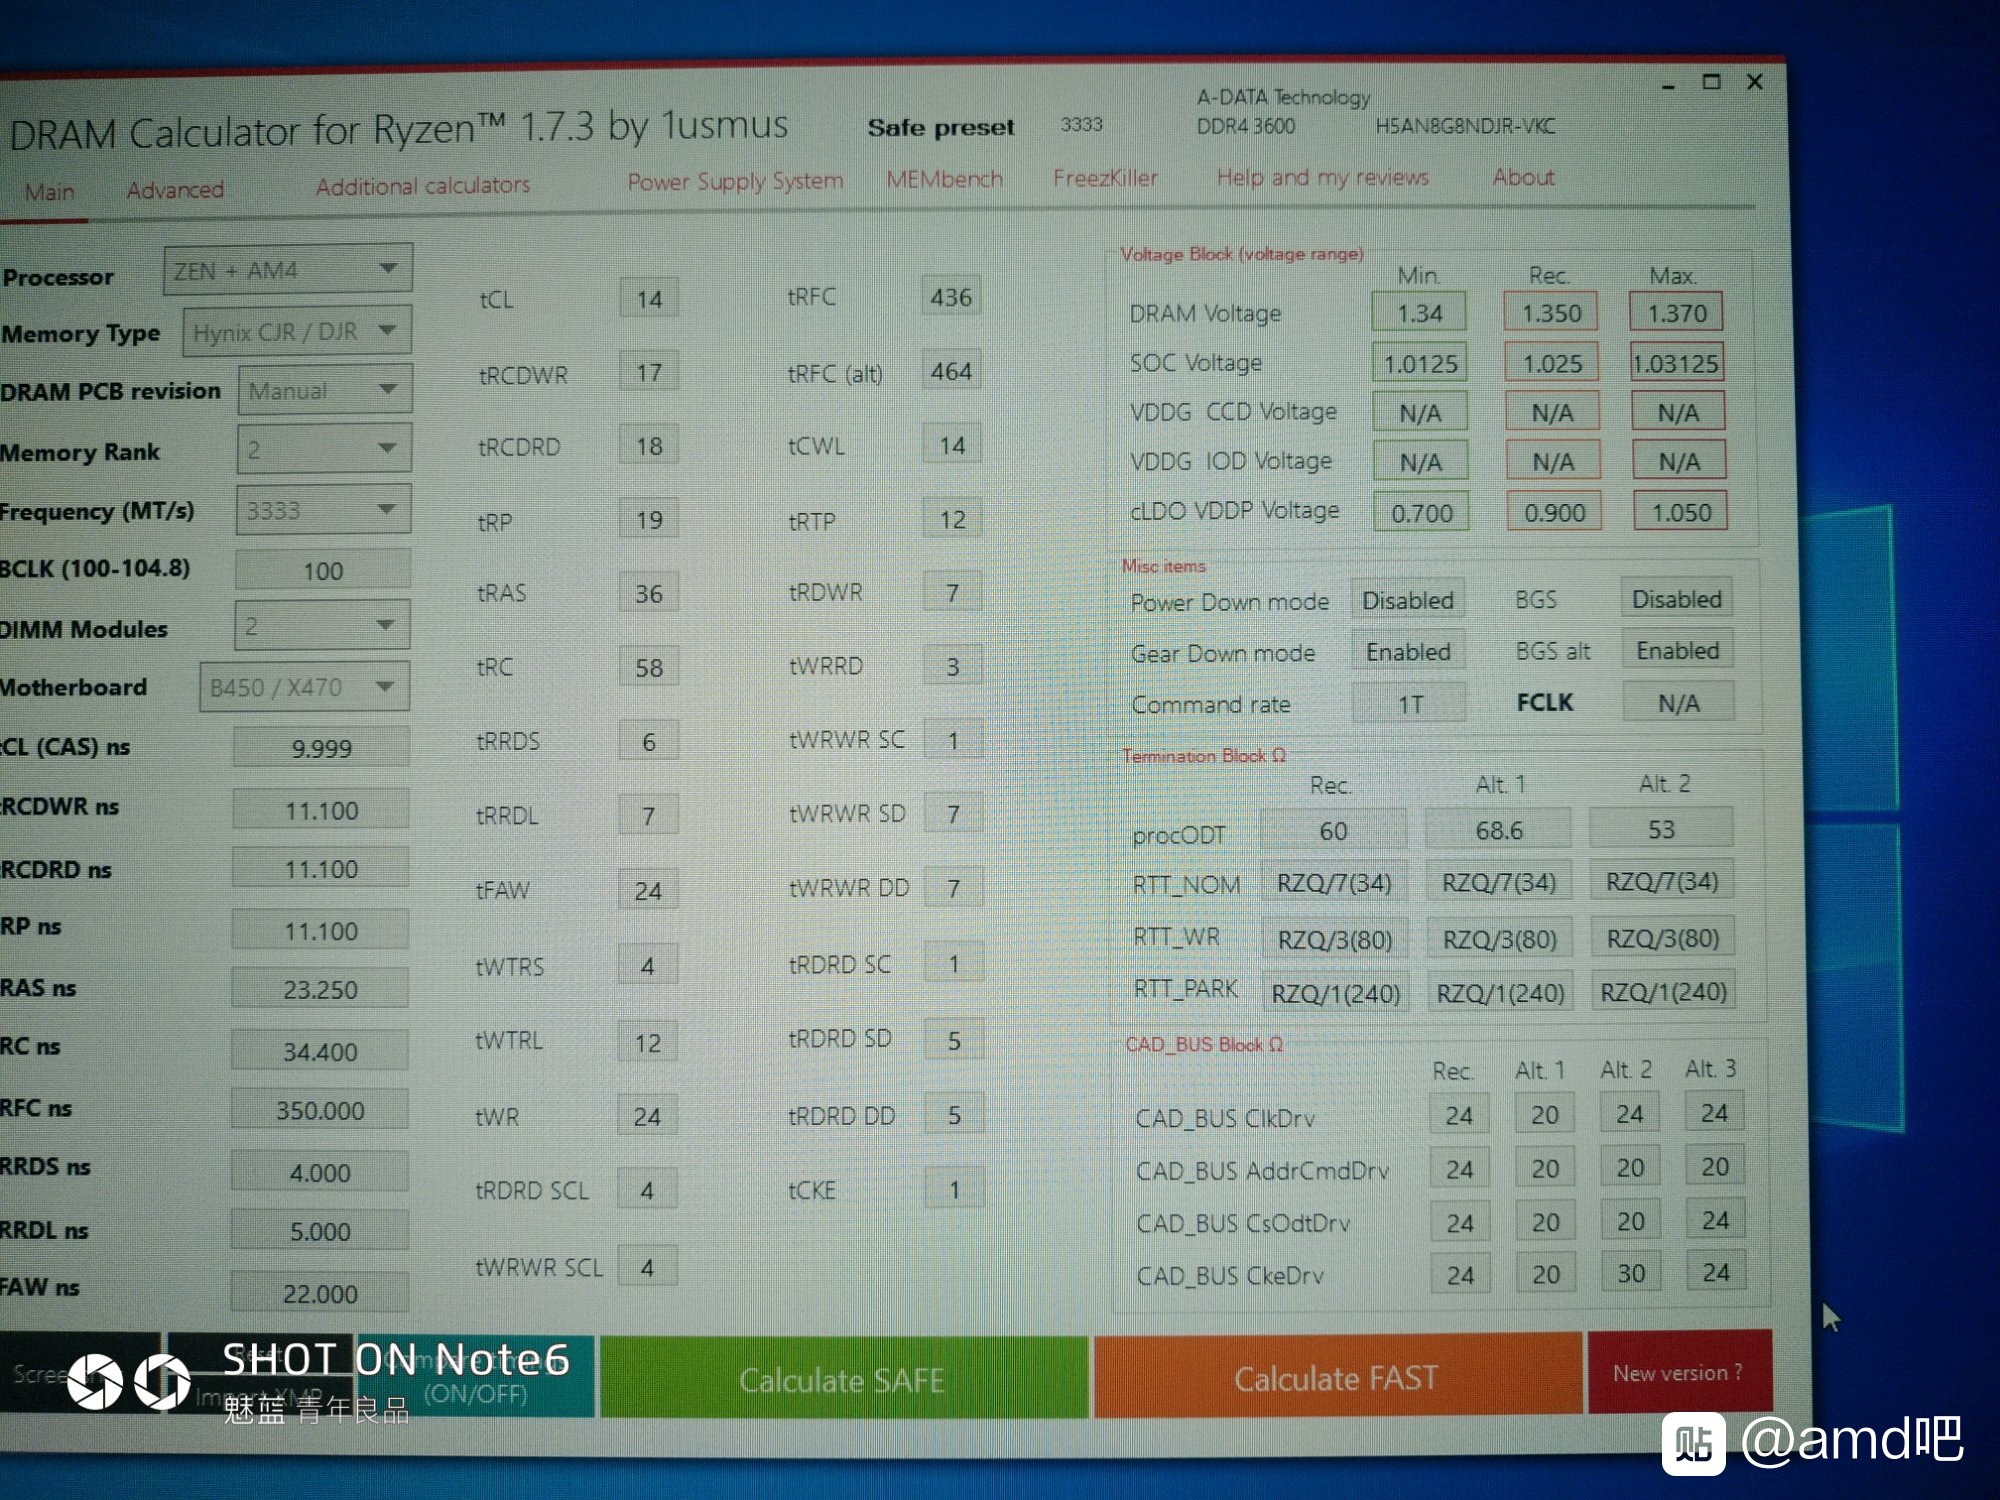Click the FAW ns field 22.000
Viewport: 2000px width, 1500px height.
click(320, 1292)
